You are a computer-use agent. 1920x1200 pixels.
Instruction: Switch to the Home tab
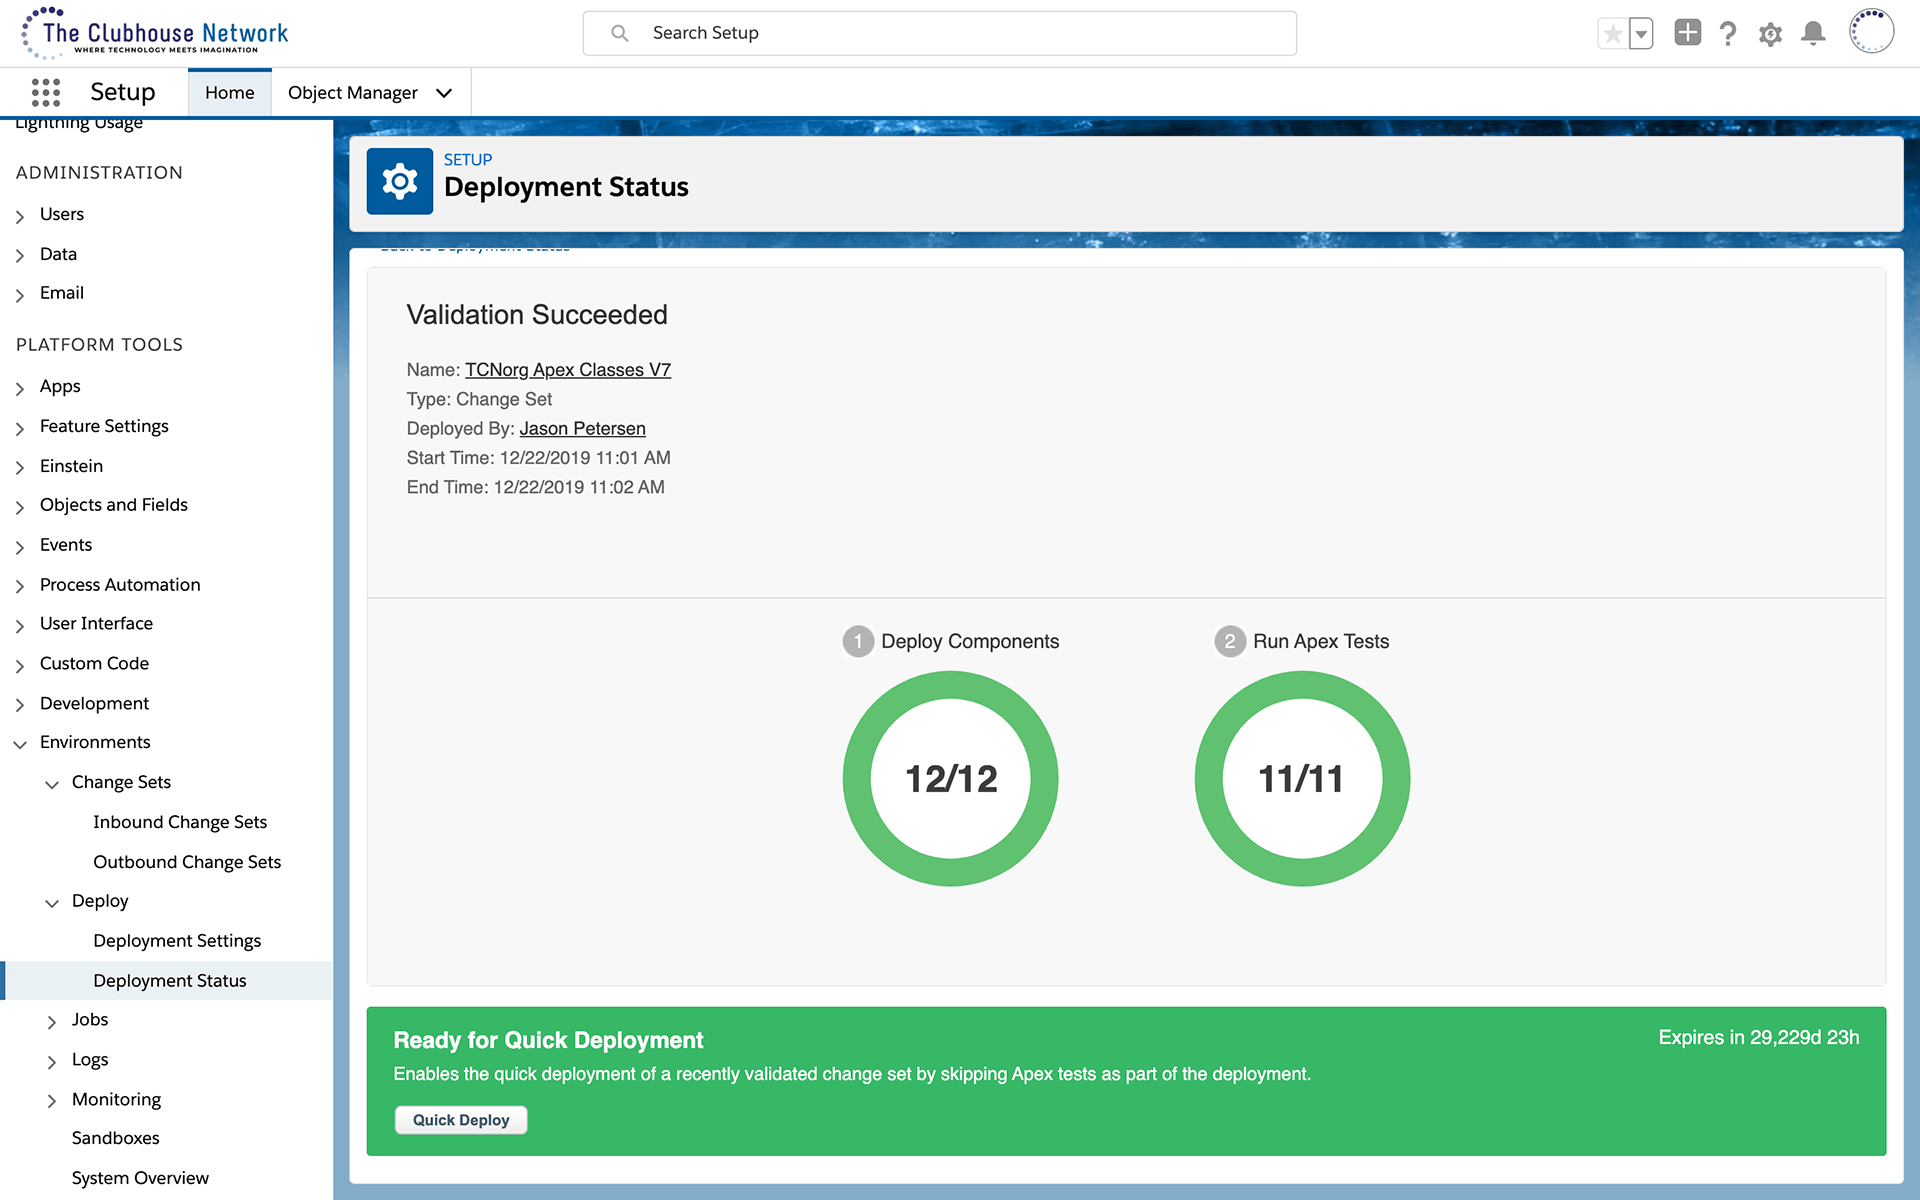point(229,92)
